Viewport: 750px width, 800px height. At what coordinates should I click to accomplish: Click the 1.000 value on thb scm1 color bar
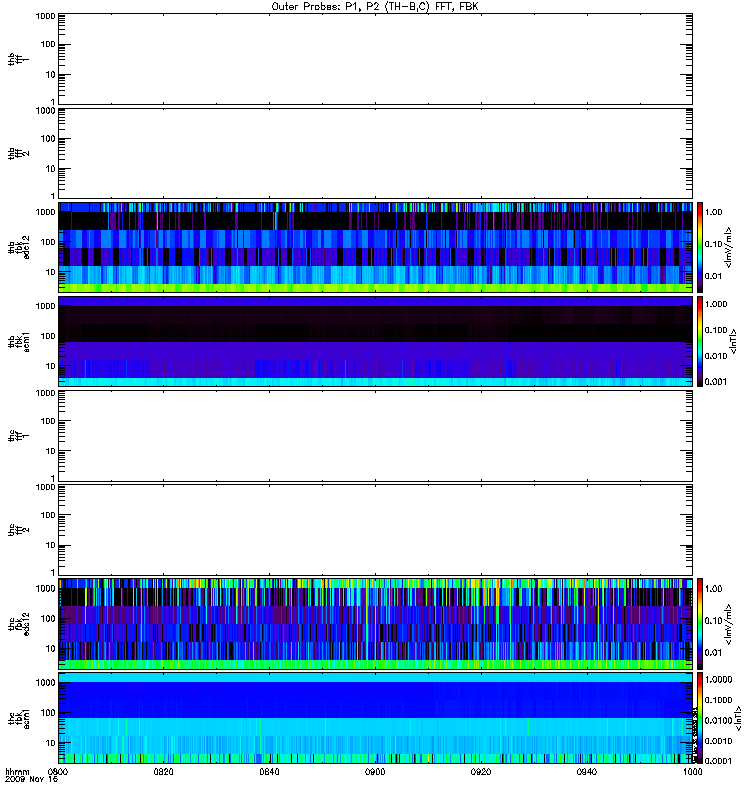click(x=716, y=304)
